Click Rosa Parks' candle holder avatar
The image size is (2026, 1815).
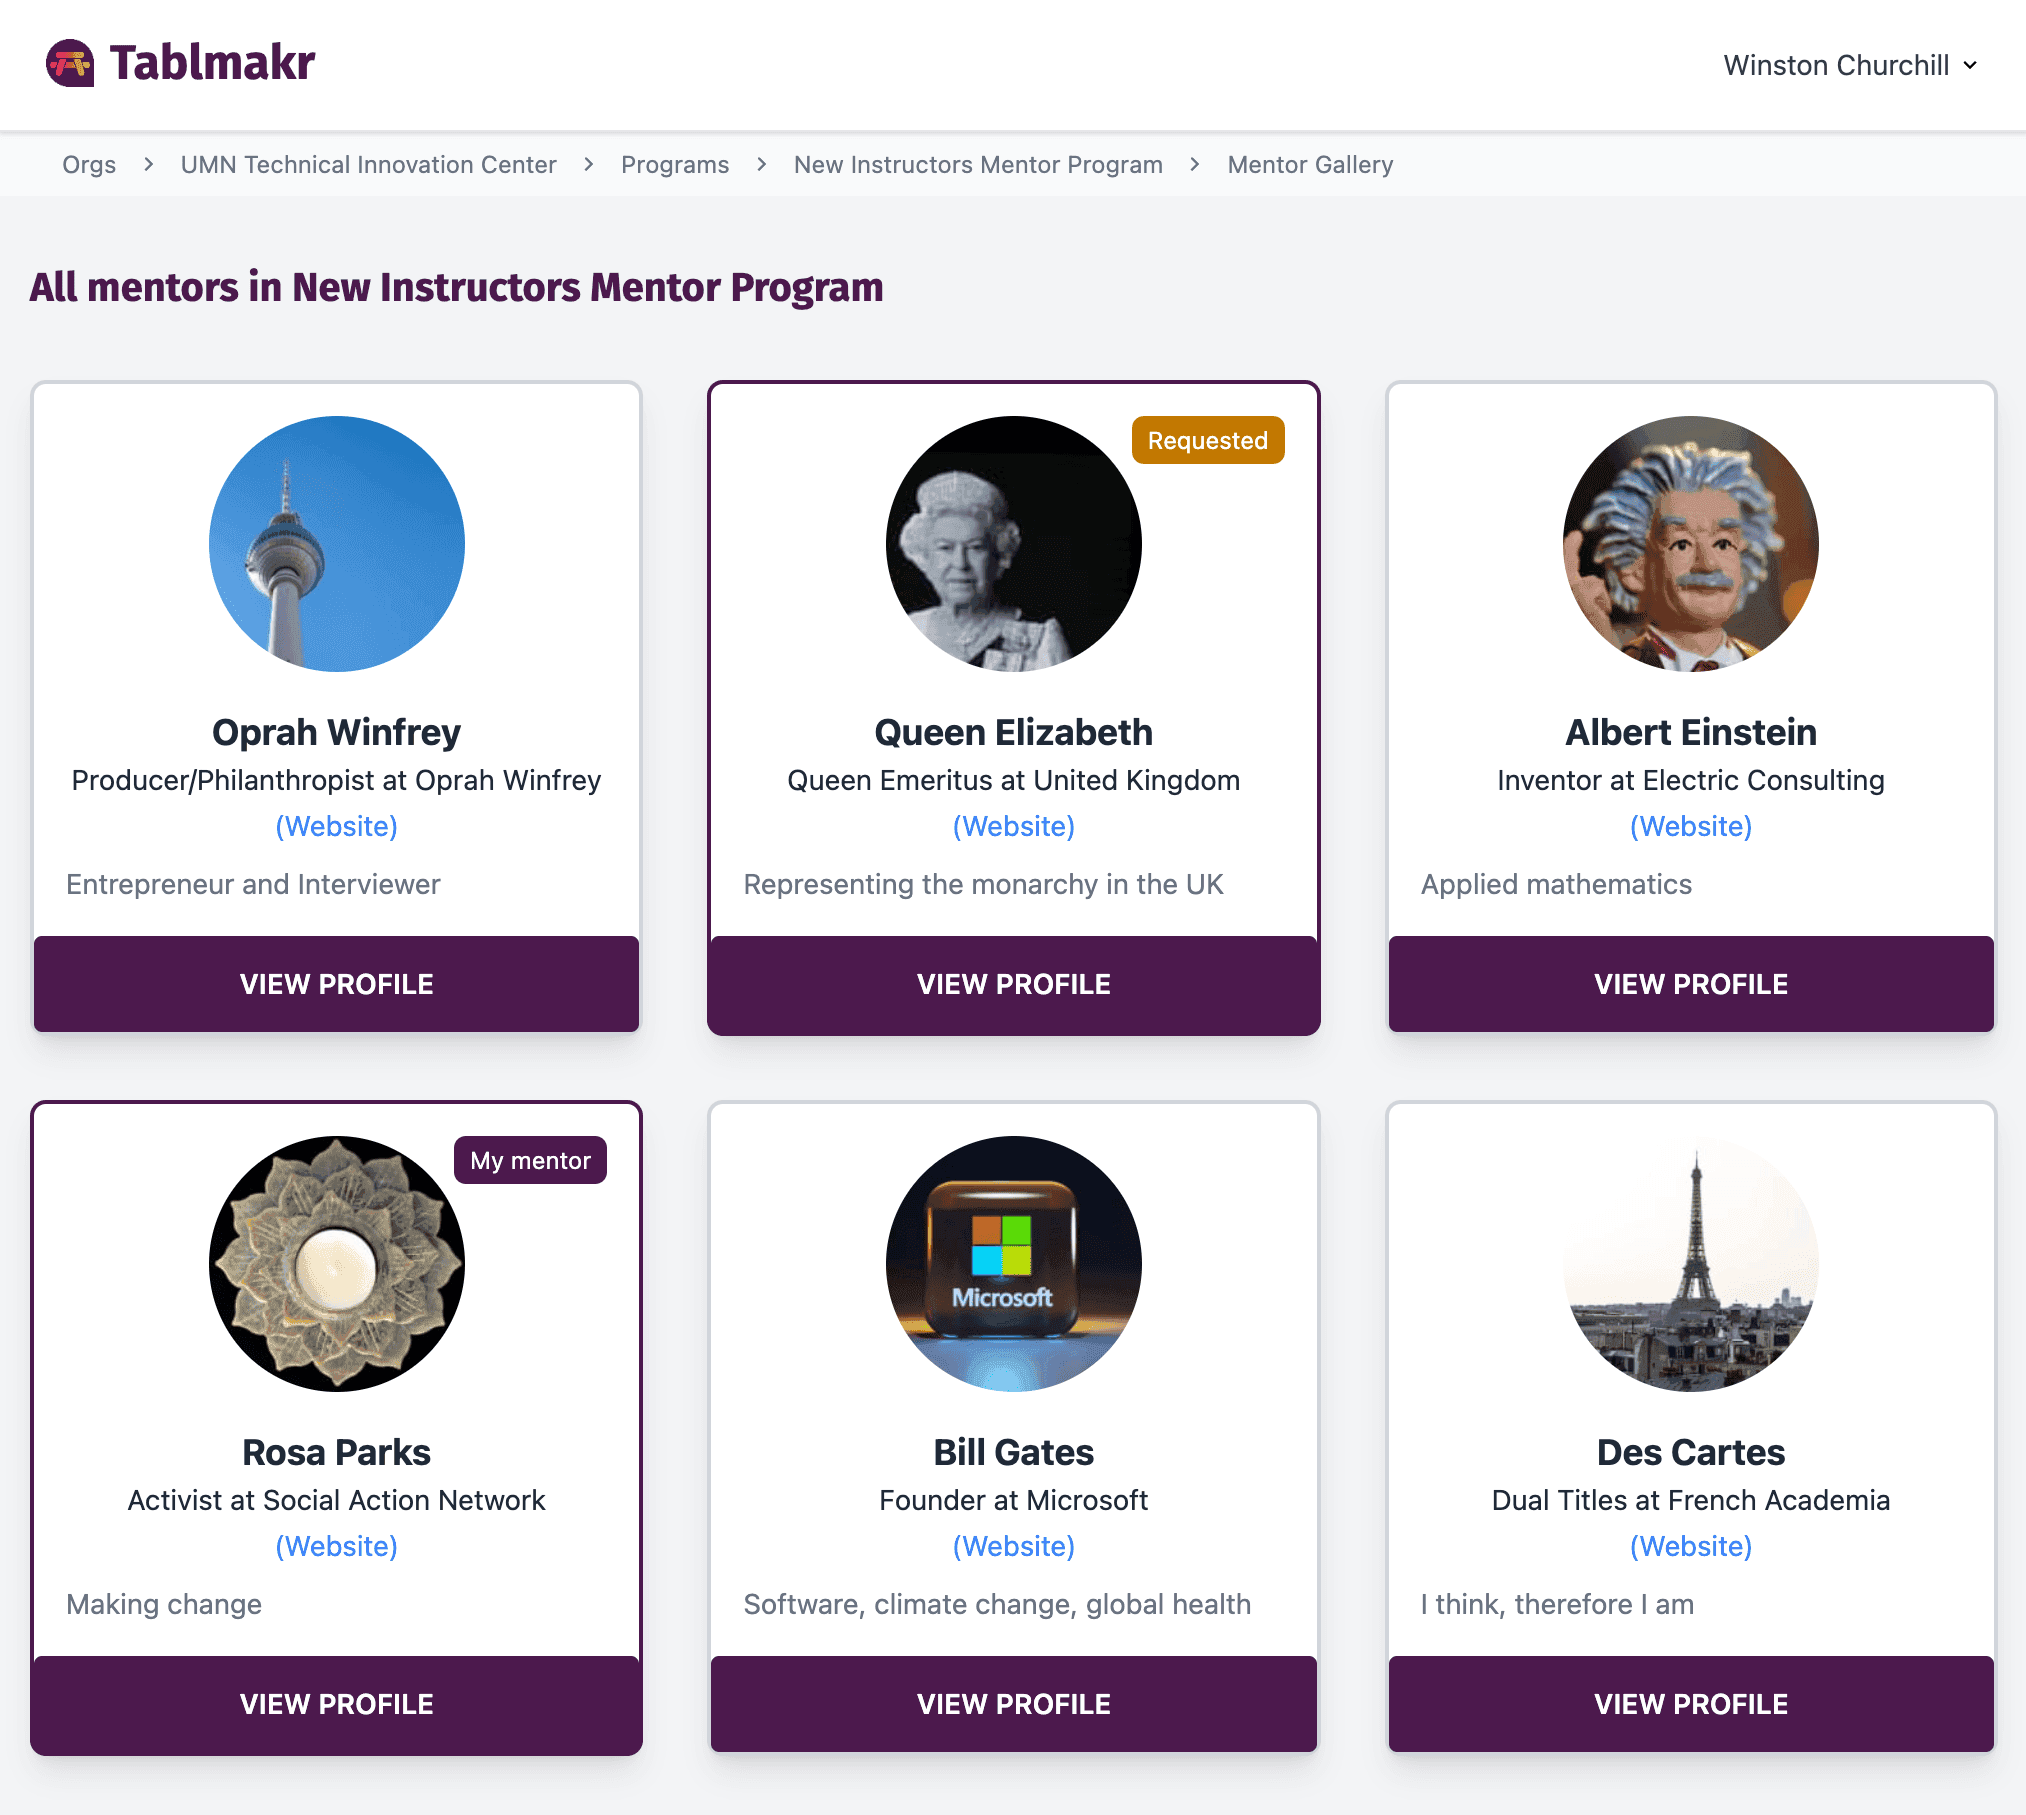(337, 1264)
